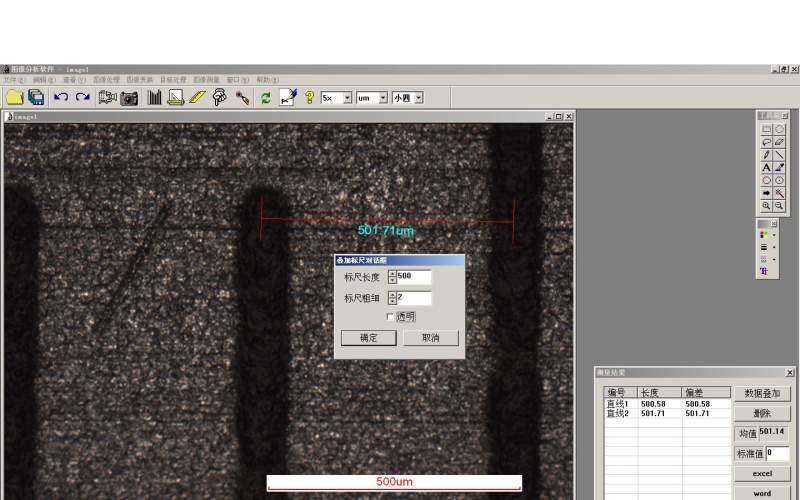Confirm the scale dialog with 确定

[368, 338]
